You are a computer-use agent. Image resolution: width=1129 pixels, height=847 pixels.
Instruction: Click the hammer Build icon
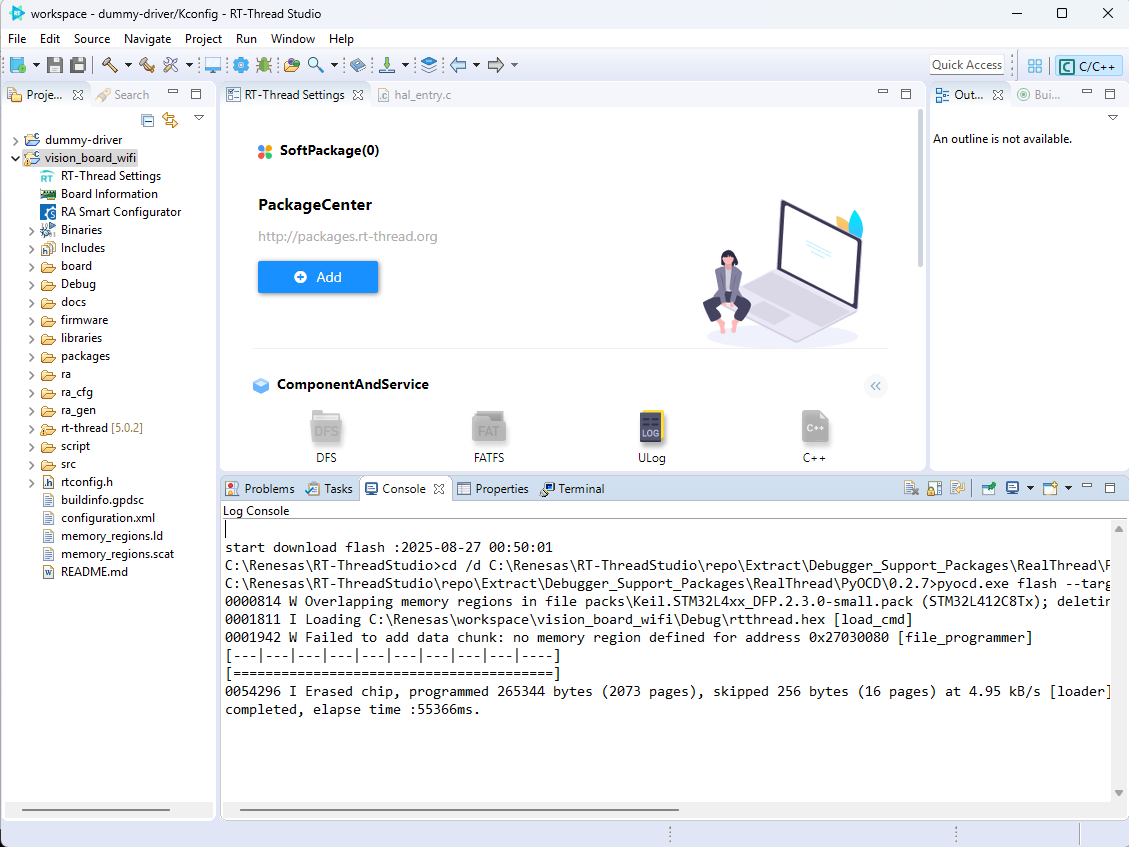tap(109, 65)
